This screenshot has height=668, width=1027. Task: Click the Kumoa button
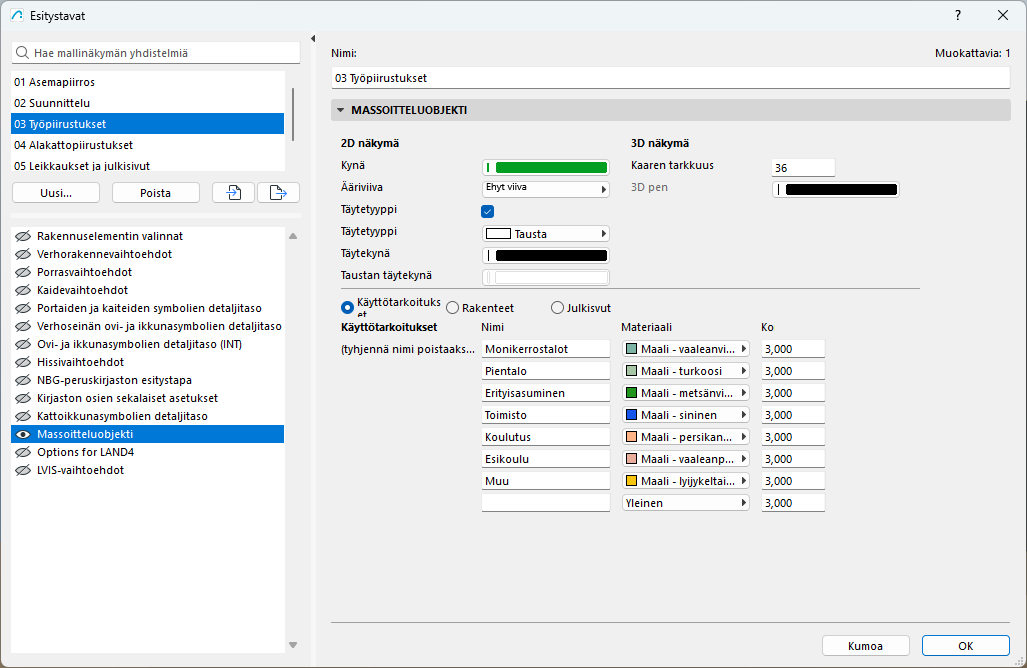click(x=865, y=646)
